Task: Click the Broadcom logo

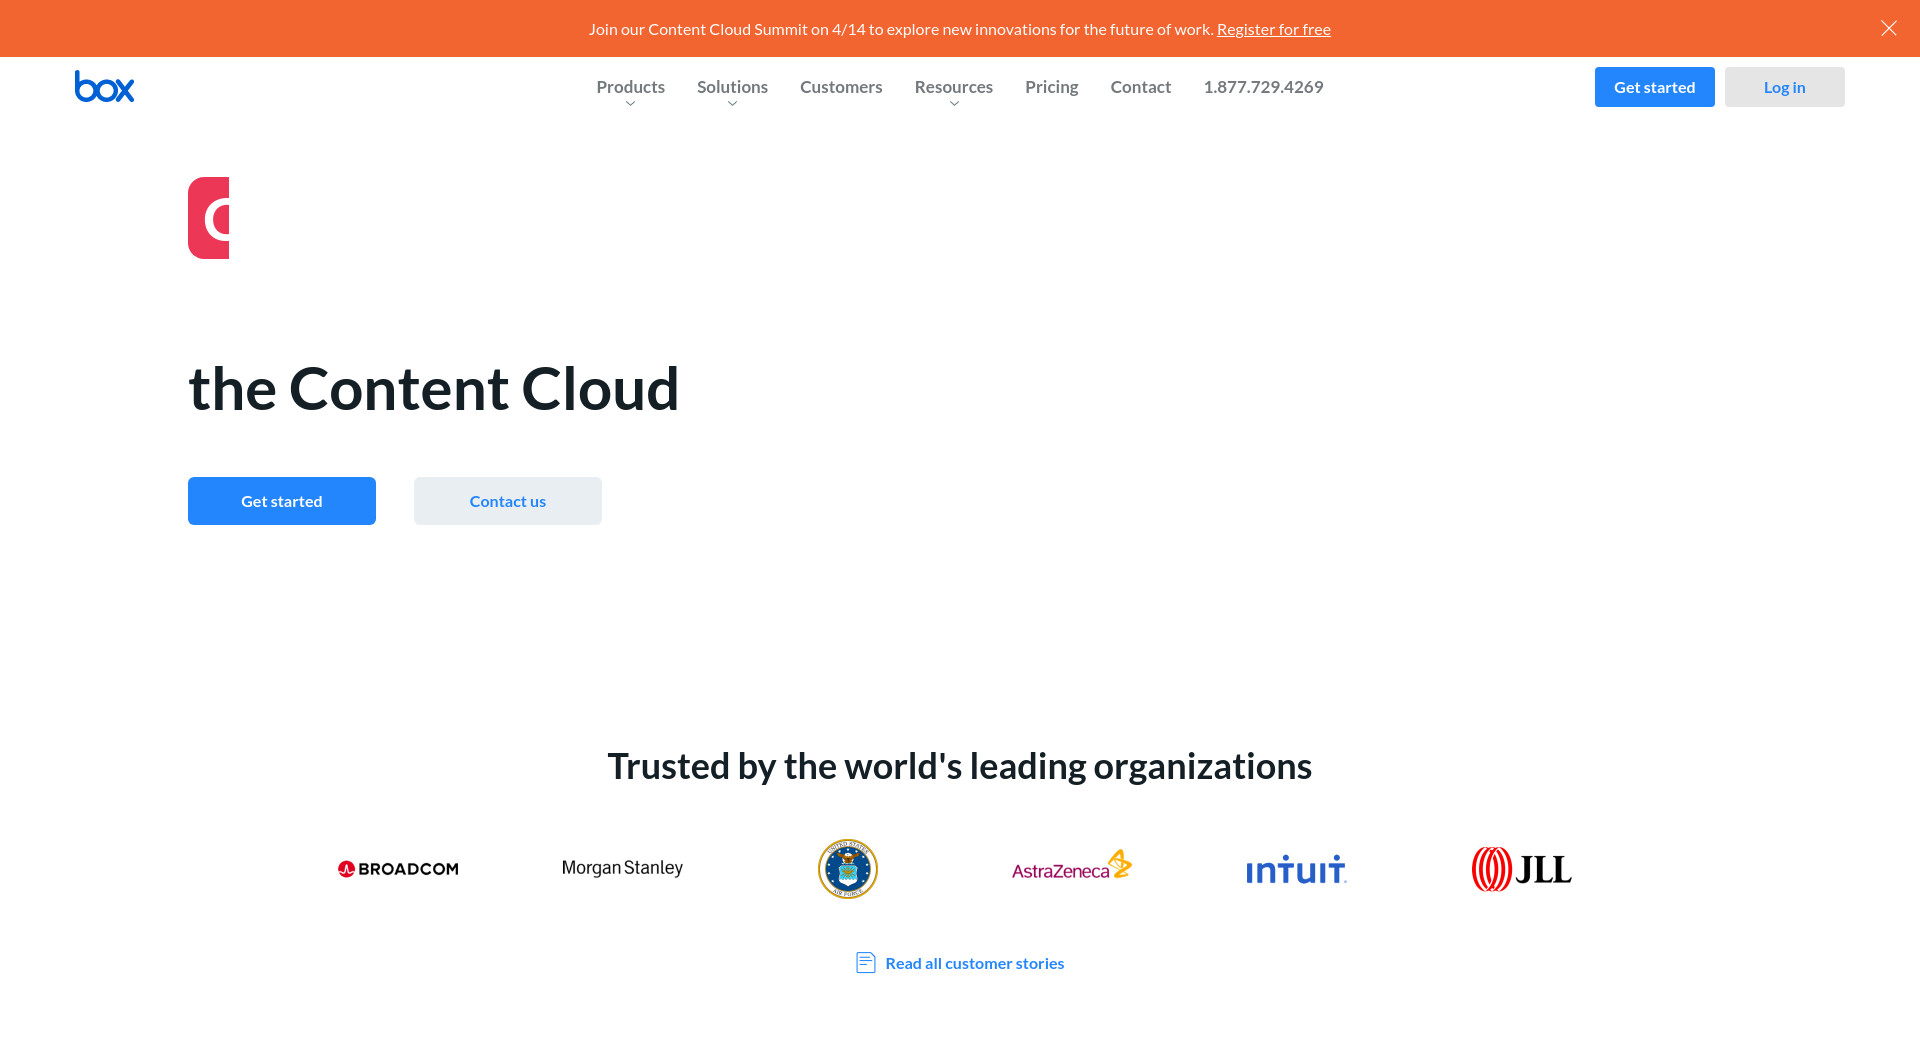Action: coord(398,869)
